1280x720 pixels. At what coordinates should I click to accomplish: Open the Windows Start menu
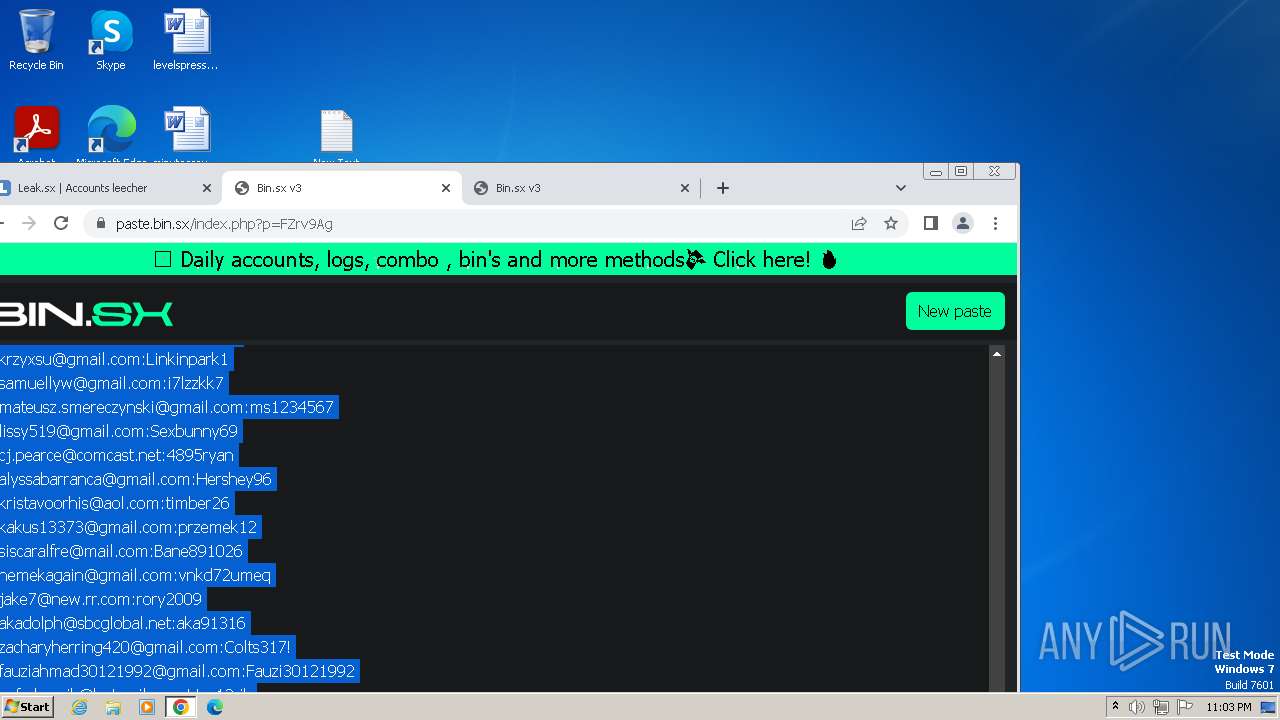(28, 707)
